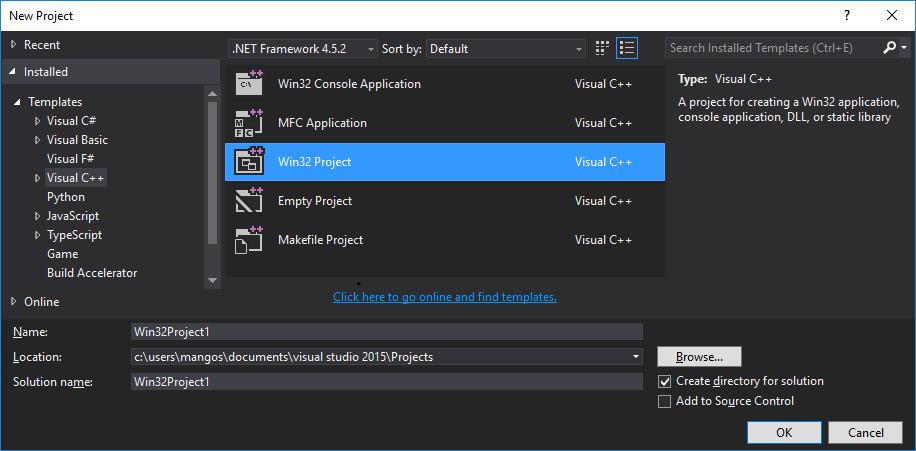Viewport: 916px width, 451px height.
Task: Select Game in templates tree
Action: (63, 254)
